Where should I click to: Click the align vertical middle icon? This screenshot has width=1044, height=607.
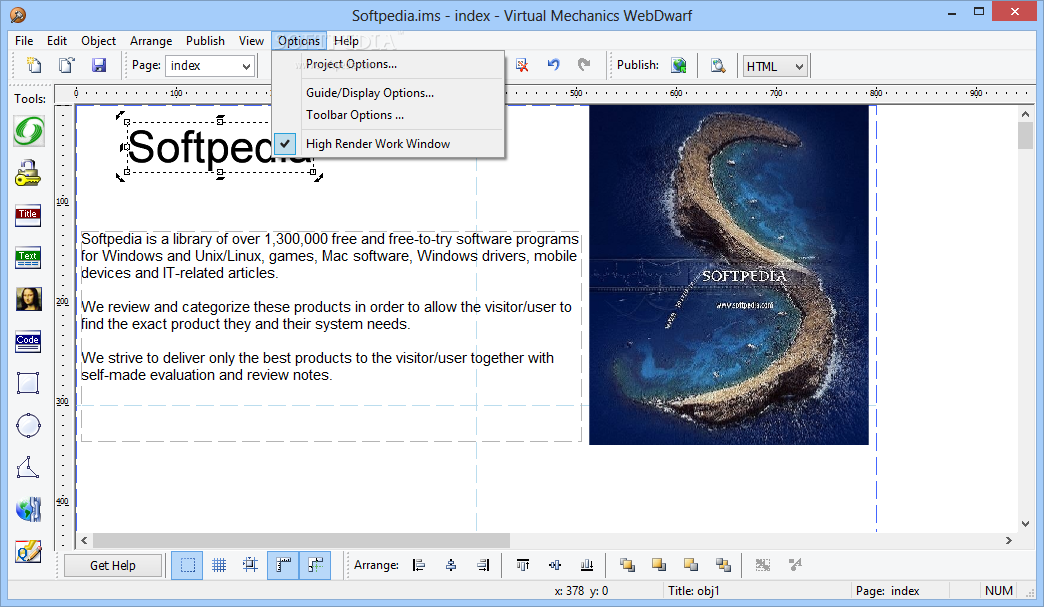click(555, 565)
